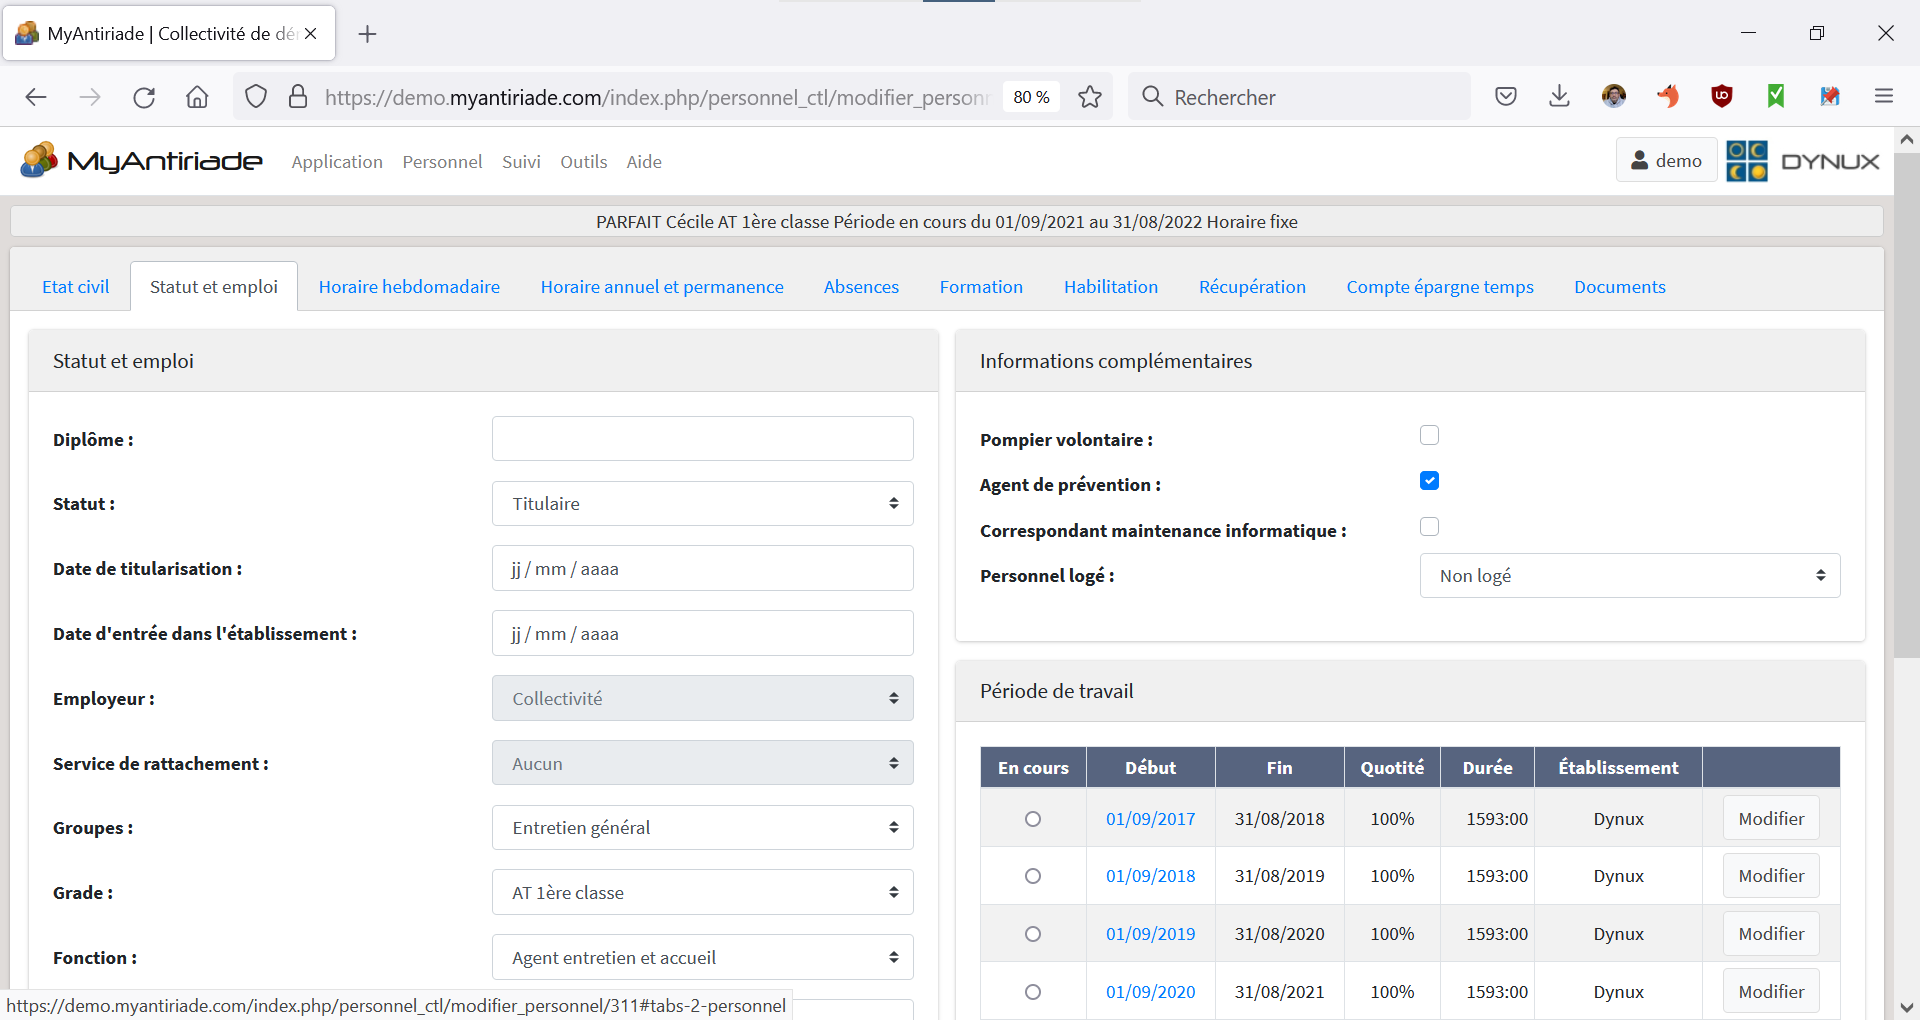The image size is (1920, 1020).
Task: Open the Formation tab
Action: tap(981, 287)
